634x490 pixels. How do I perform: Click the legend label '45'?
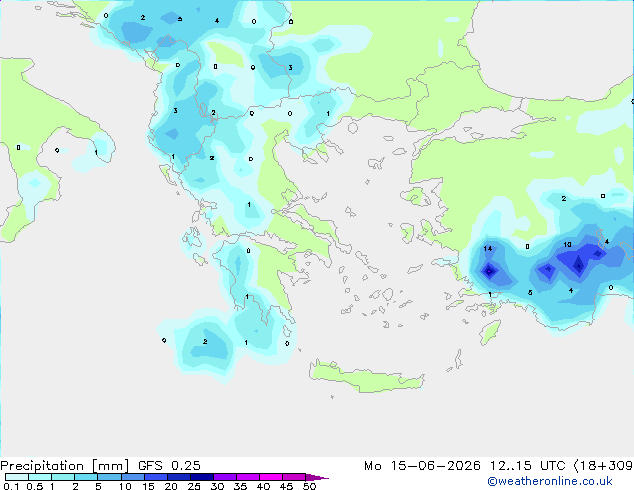(287, 486)
